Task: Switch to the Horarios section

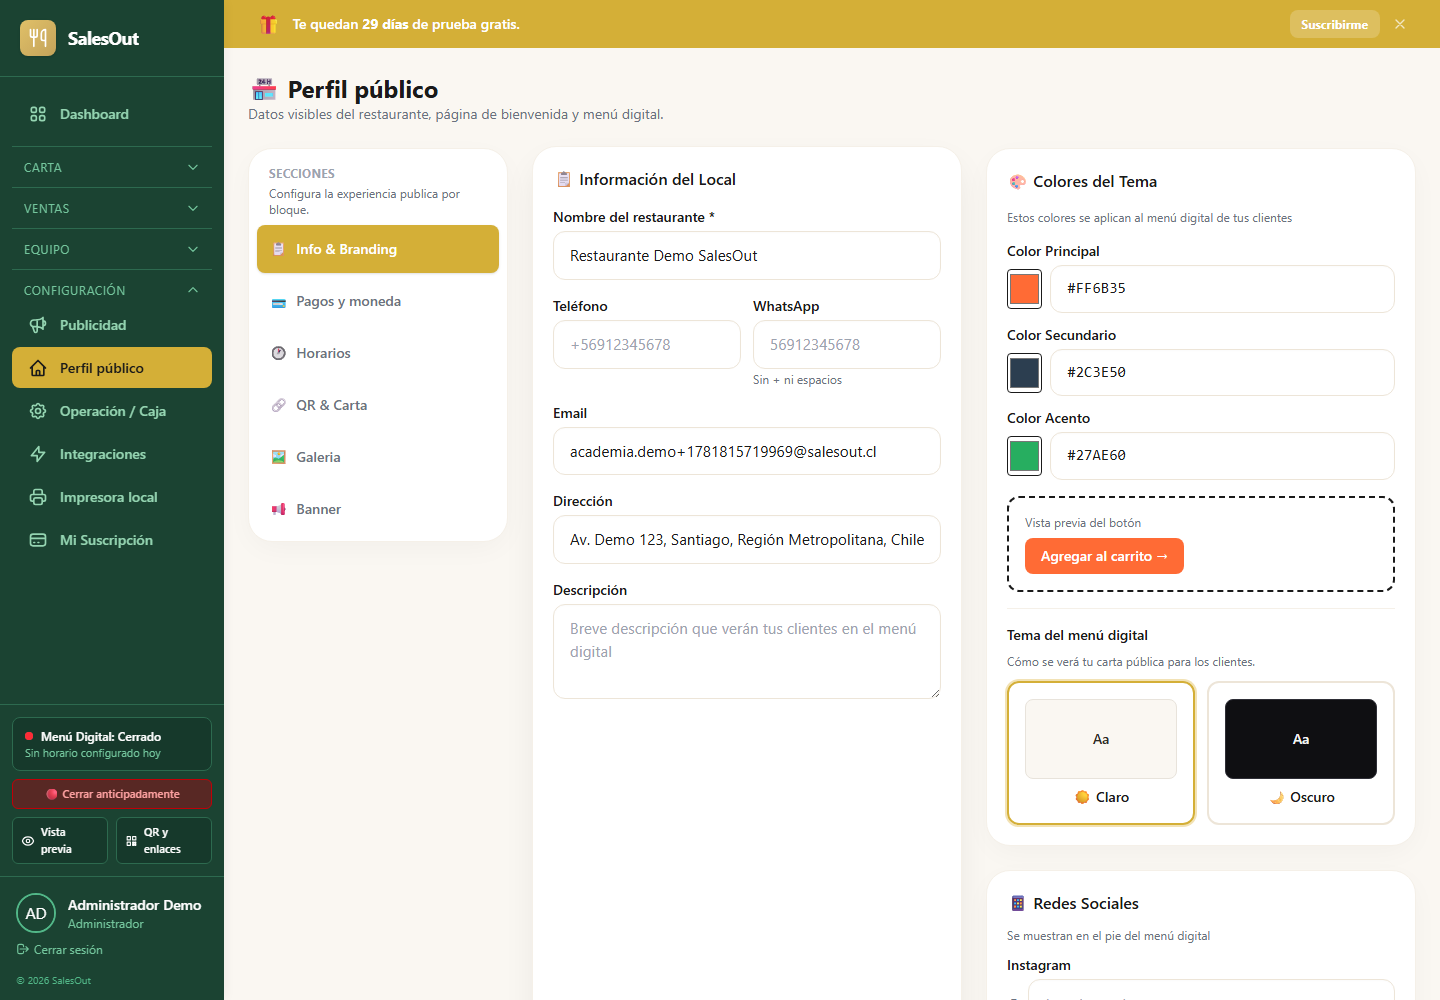Action: coord(378,353)
